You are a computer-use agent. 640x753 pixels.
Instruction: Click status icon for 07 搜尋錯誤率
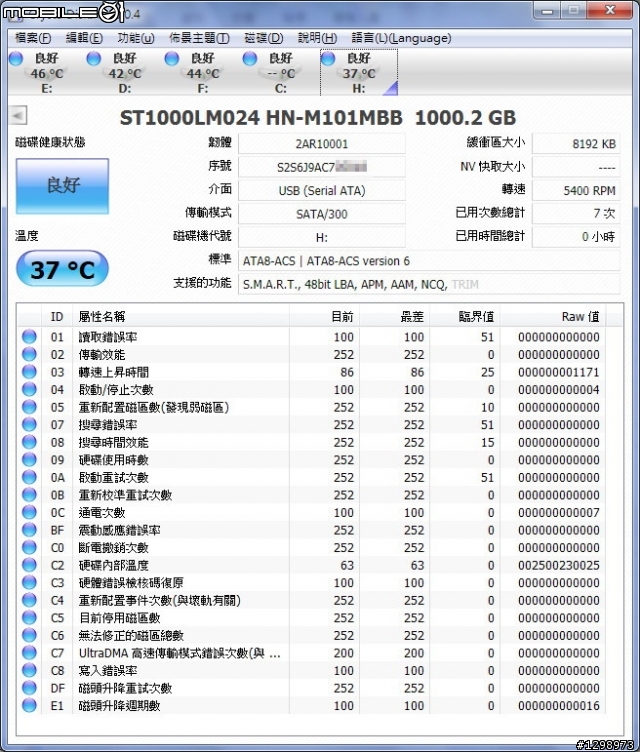pyautogui.click(x=29, y=425)
